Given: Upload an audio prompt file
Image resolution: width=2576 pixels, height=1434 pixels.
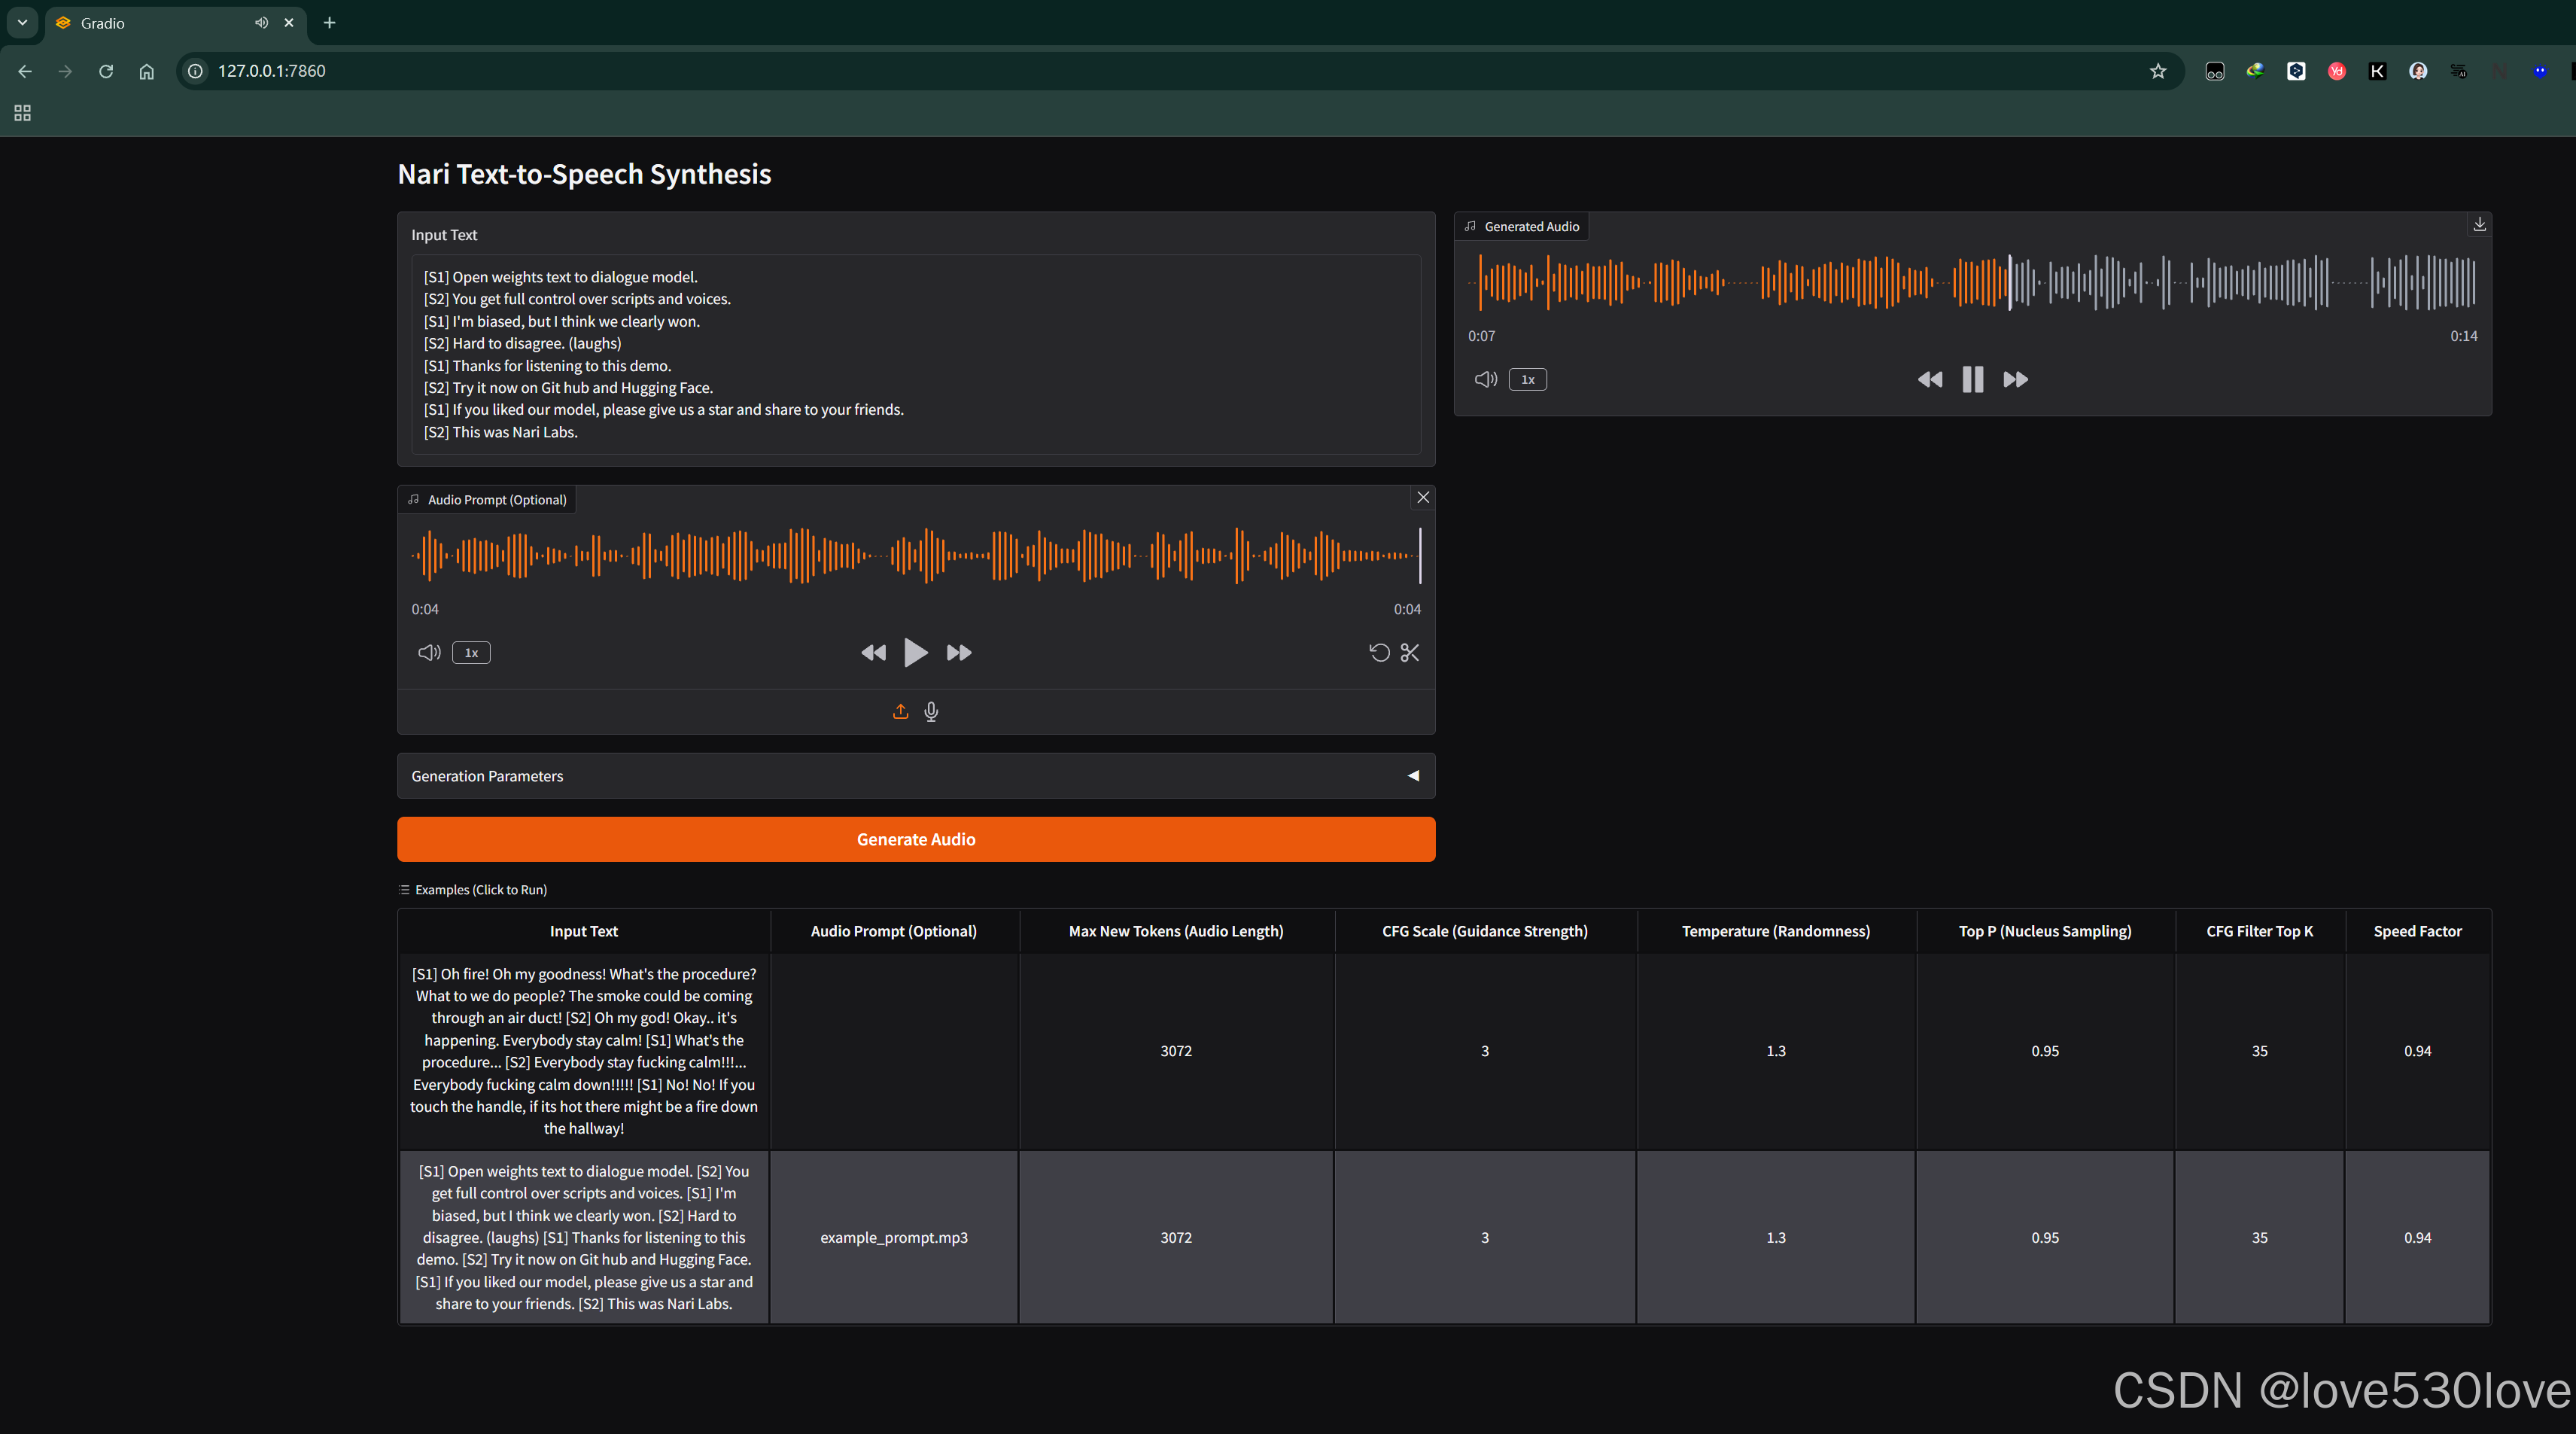Looking at the screenshot, I should coord(900,711).
